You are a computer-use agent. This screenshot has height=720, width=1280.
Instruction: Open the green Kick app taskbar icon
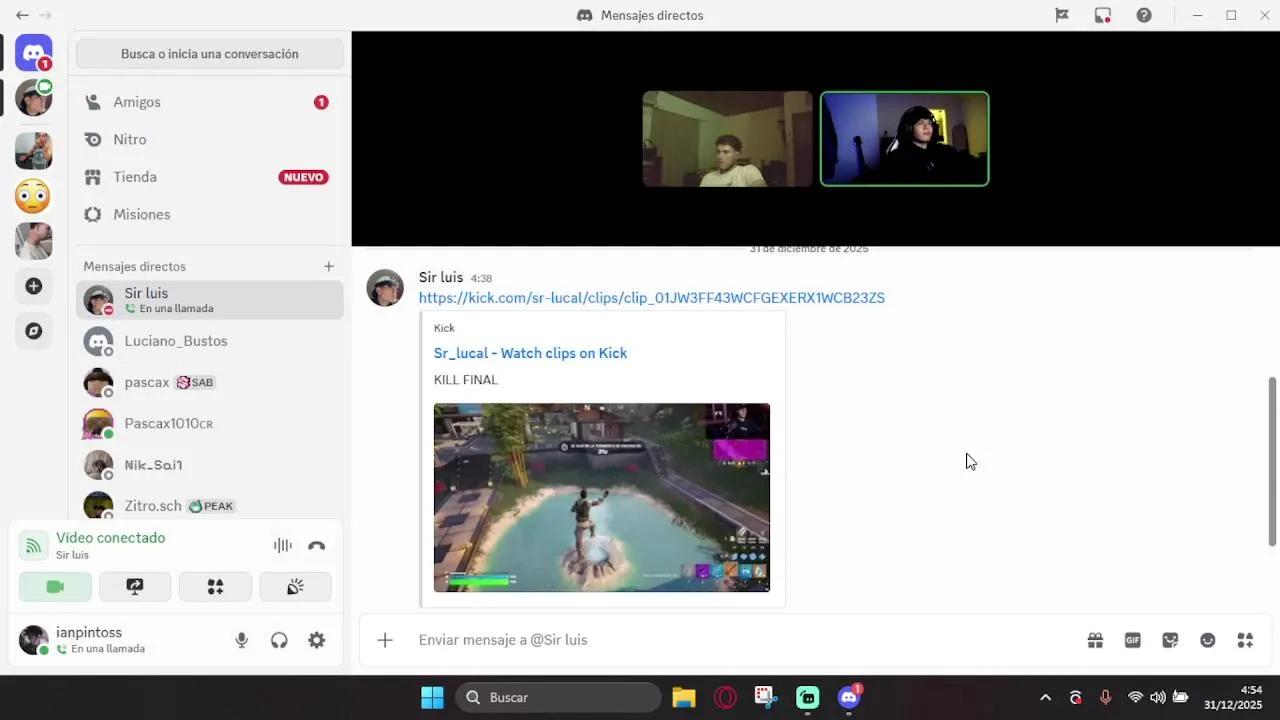[808, 697]
